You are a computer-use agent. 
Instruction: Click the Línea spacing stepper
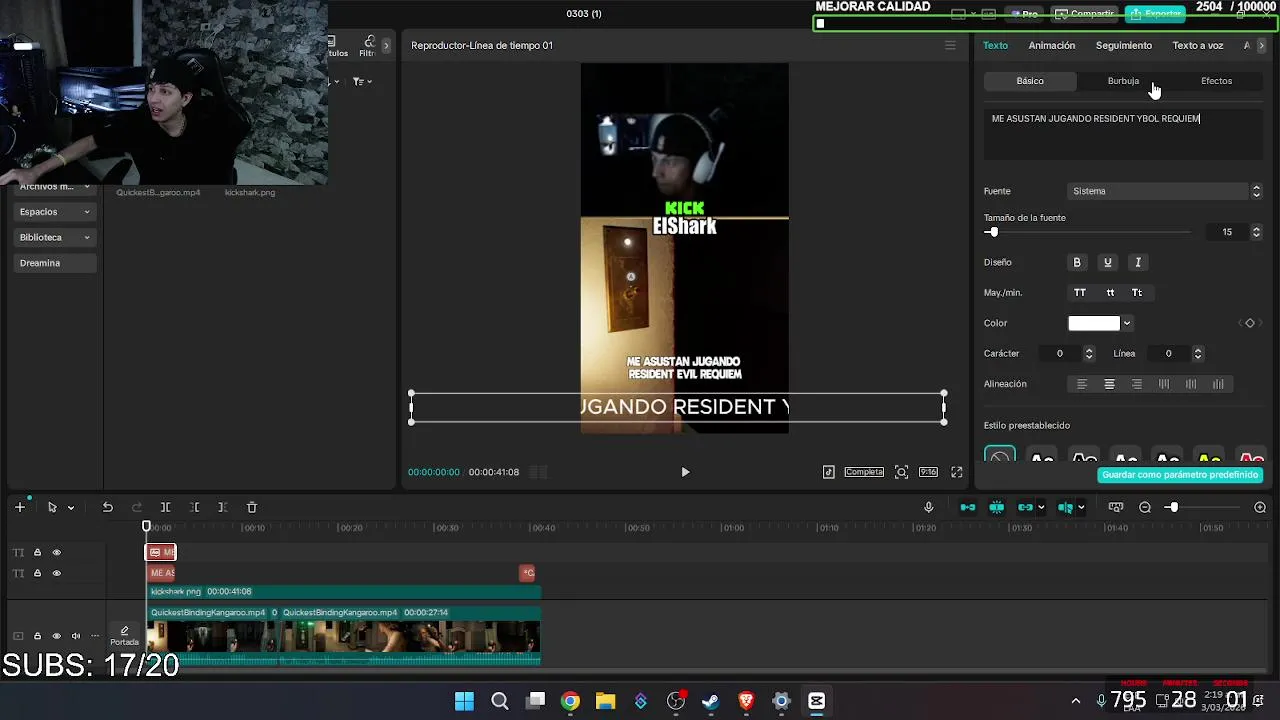[1198, 353]
